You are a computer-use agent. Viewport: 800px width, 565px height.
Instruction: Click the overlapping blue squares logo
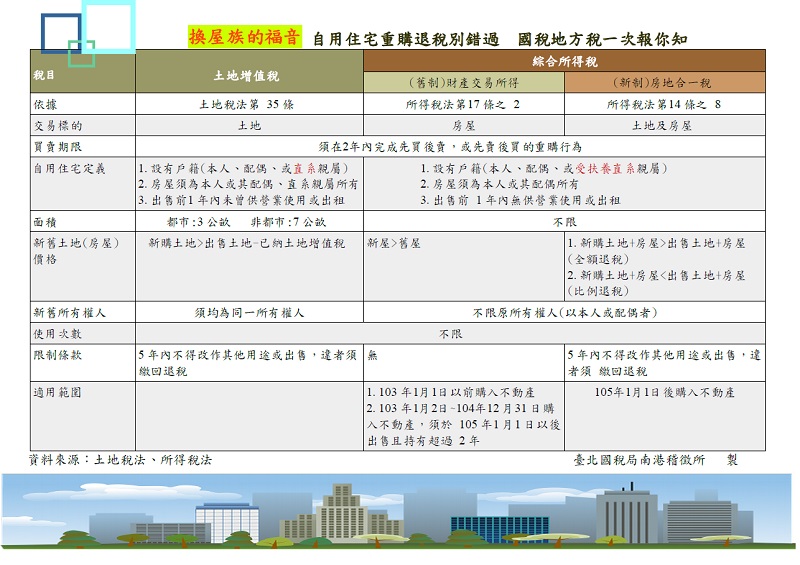pyautogui.click(x=88, y=32)
